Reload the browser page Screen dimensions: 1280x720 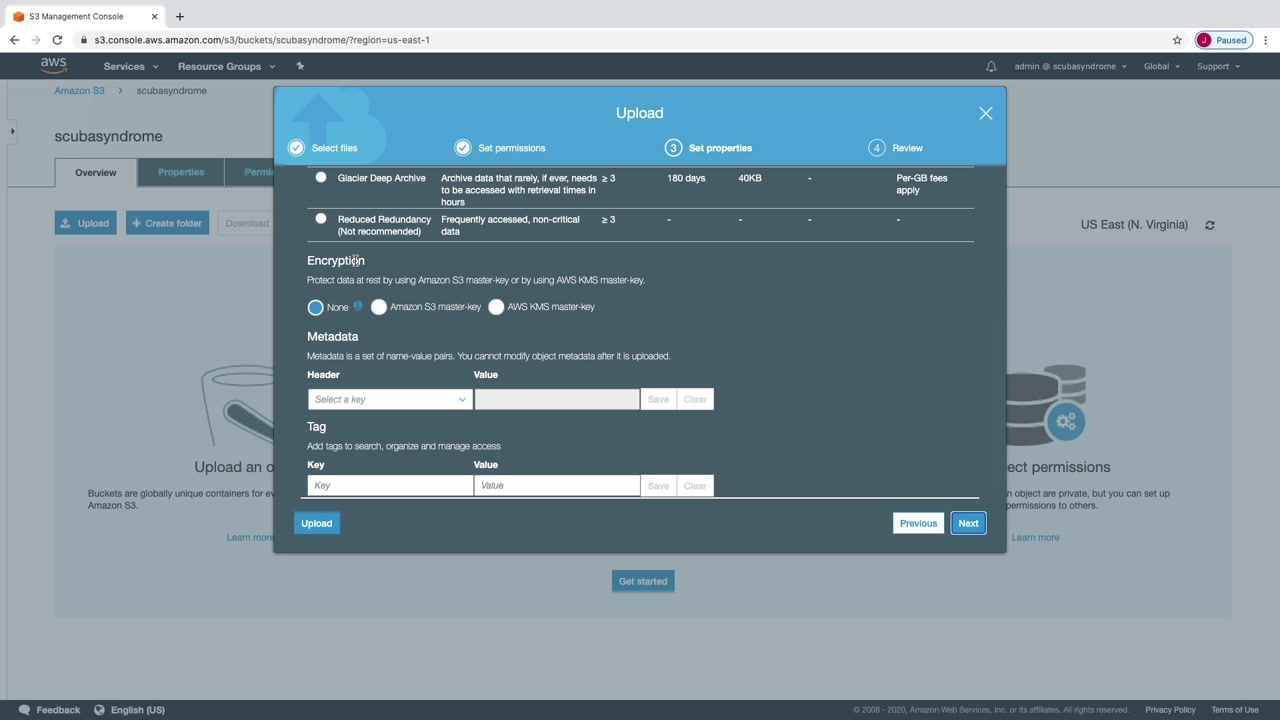point(57,40)
